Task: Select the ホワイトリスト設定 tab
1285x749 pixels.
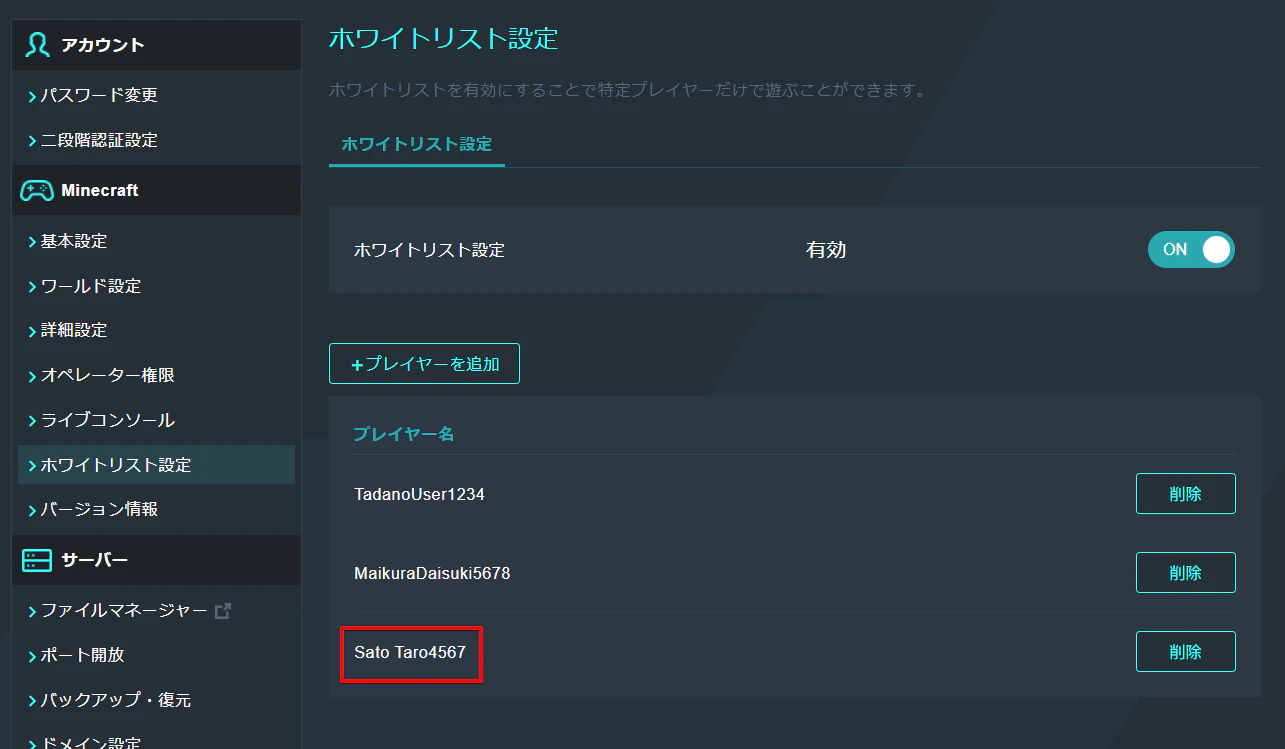Action: (x=417, y=144)
